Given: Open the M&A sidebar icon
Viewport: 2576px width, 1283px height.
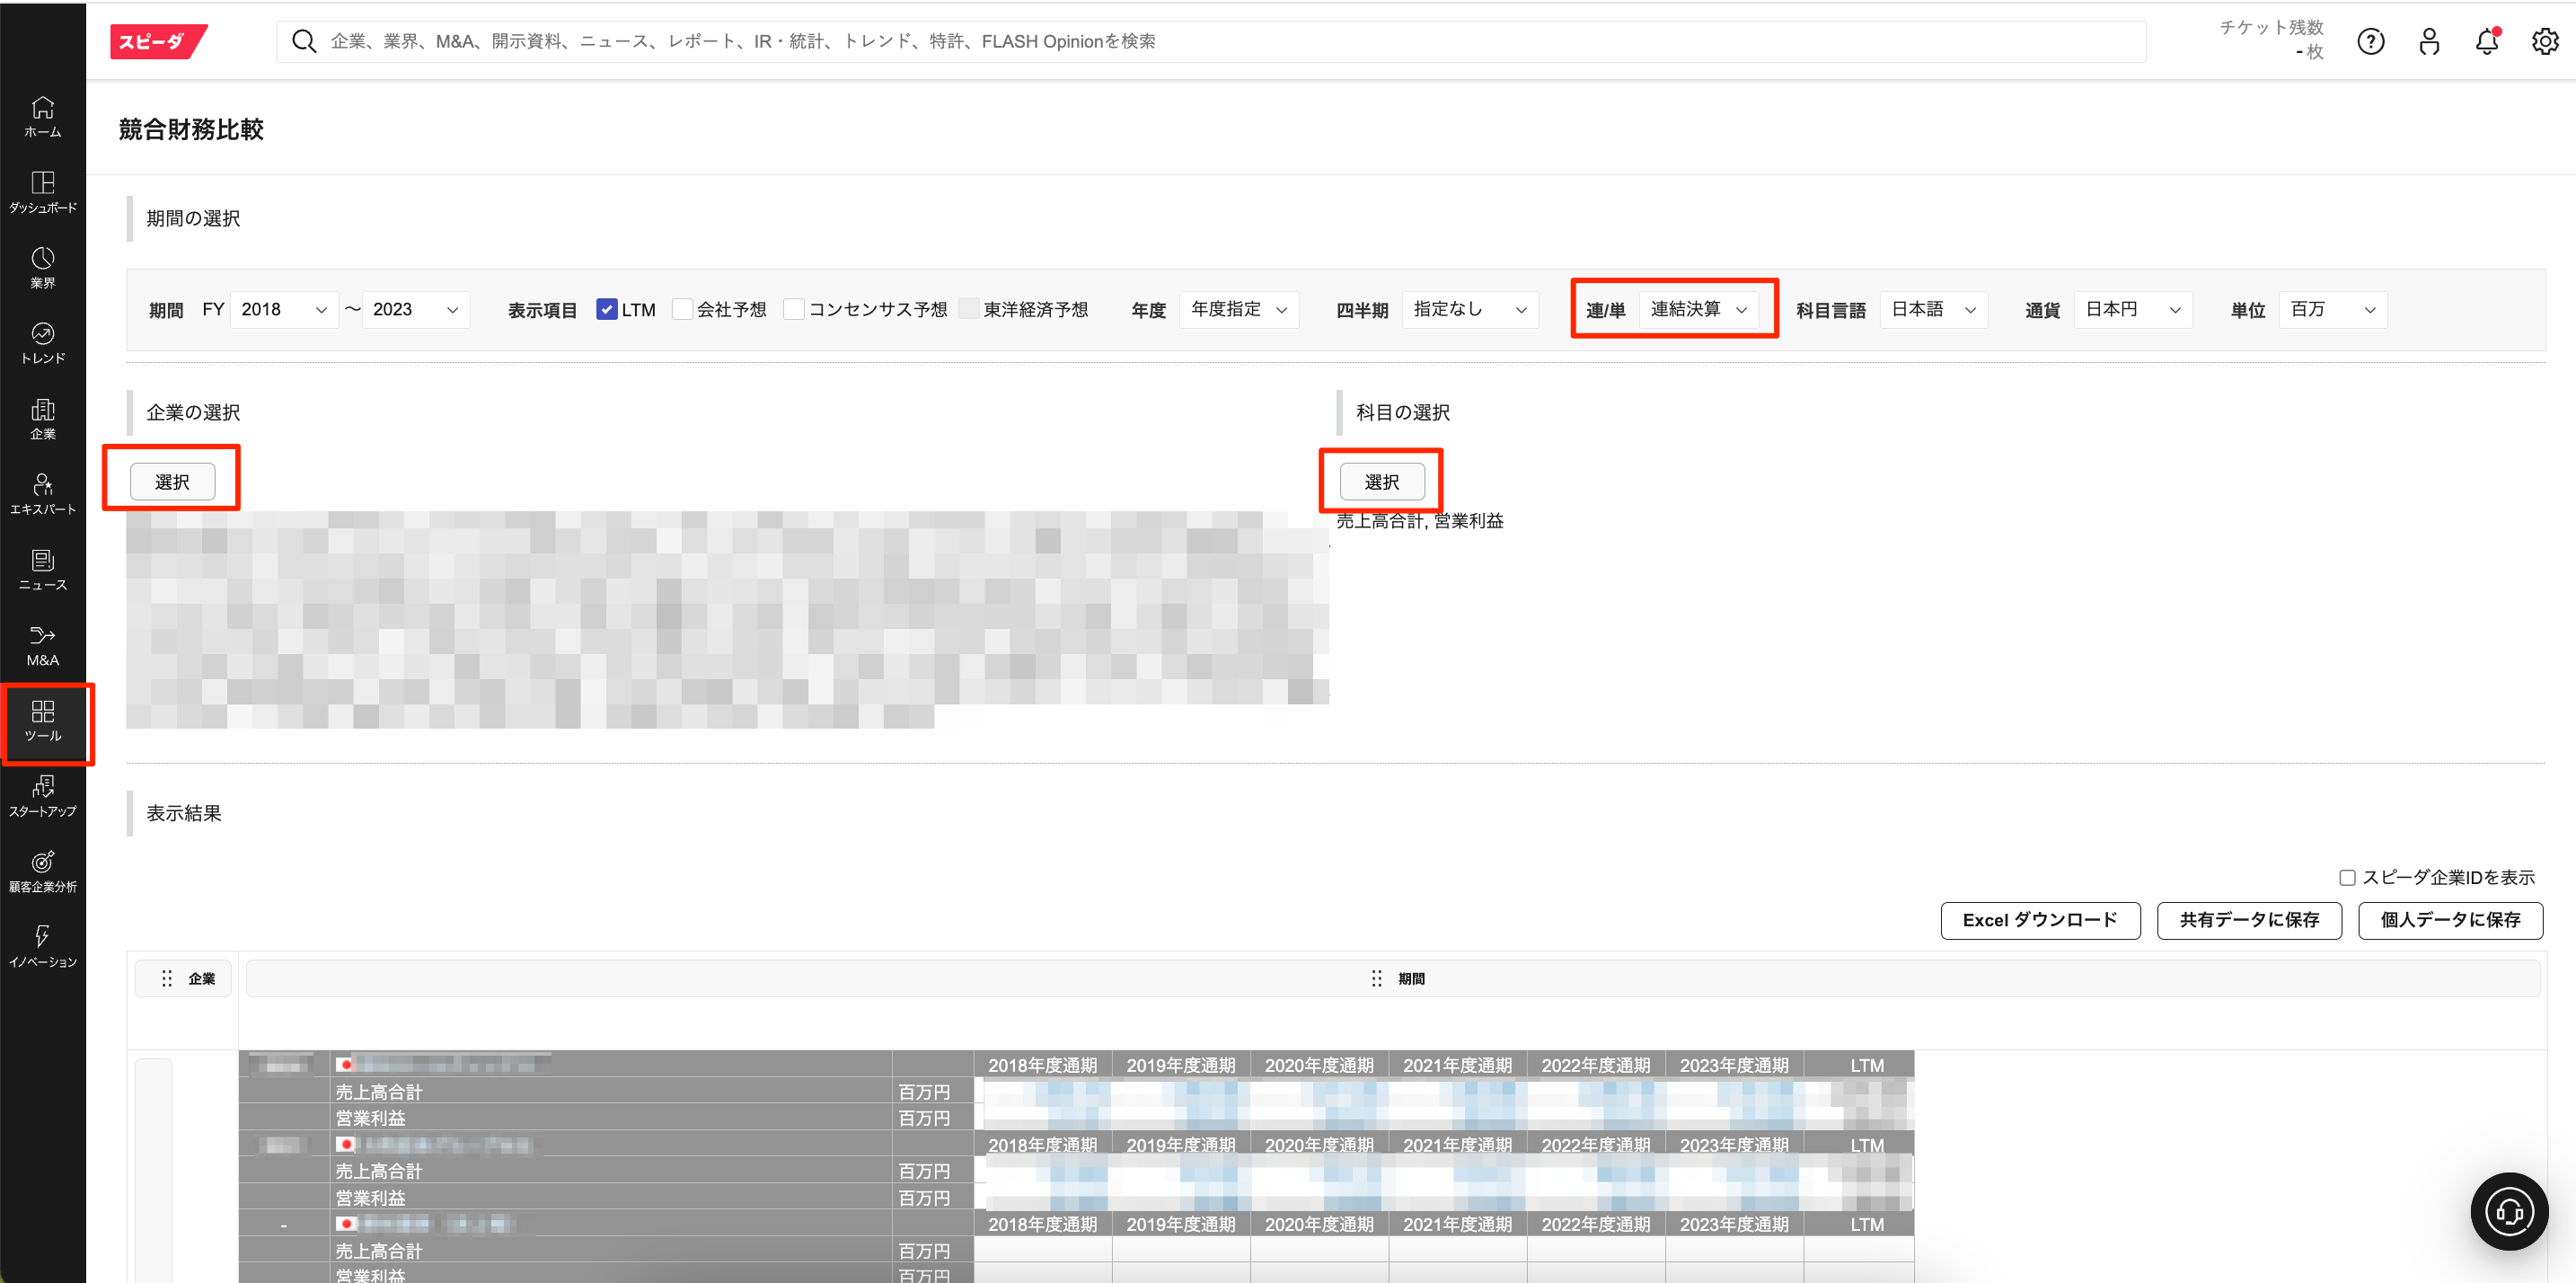Looking at the screenshot, I should (42, 645).
